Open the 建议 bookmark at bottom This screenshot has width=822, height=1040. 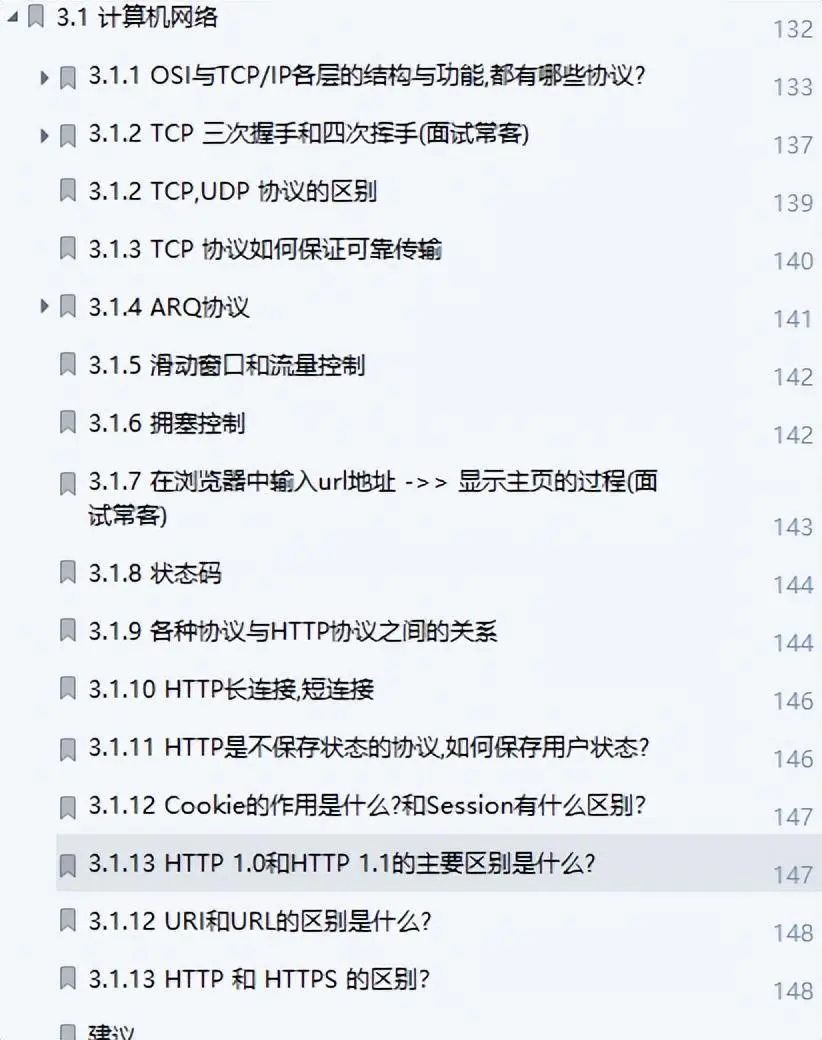pos(111,1031)
